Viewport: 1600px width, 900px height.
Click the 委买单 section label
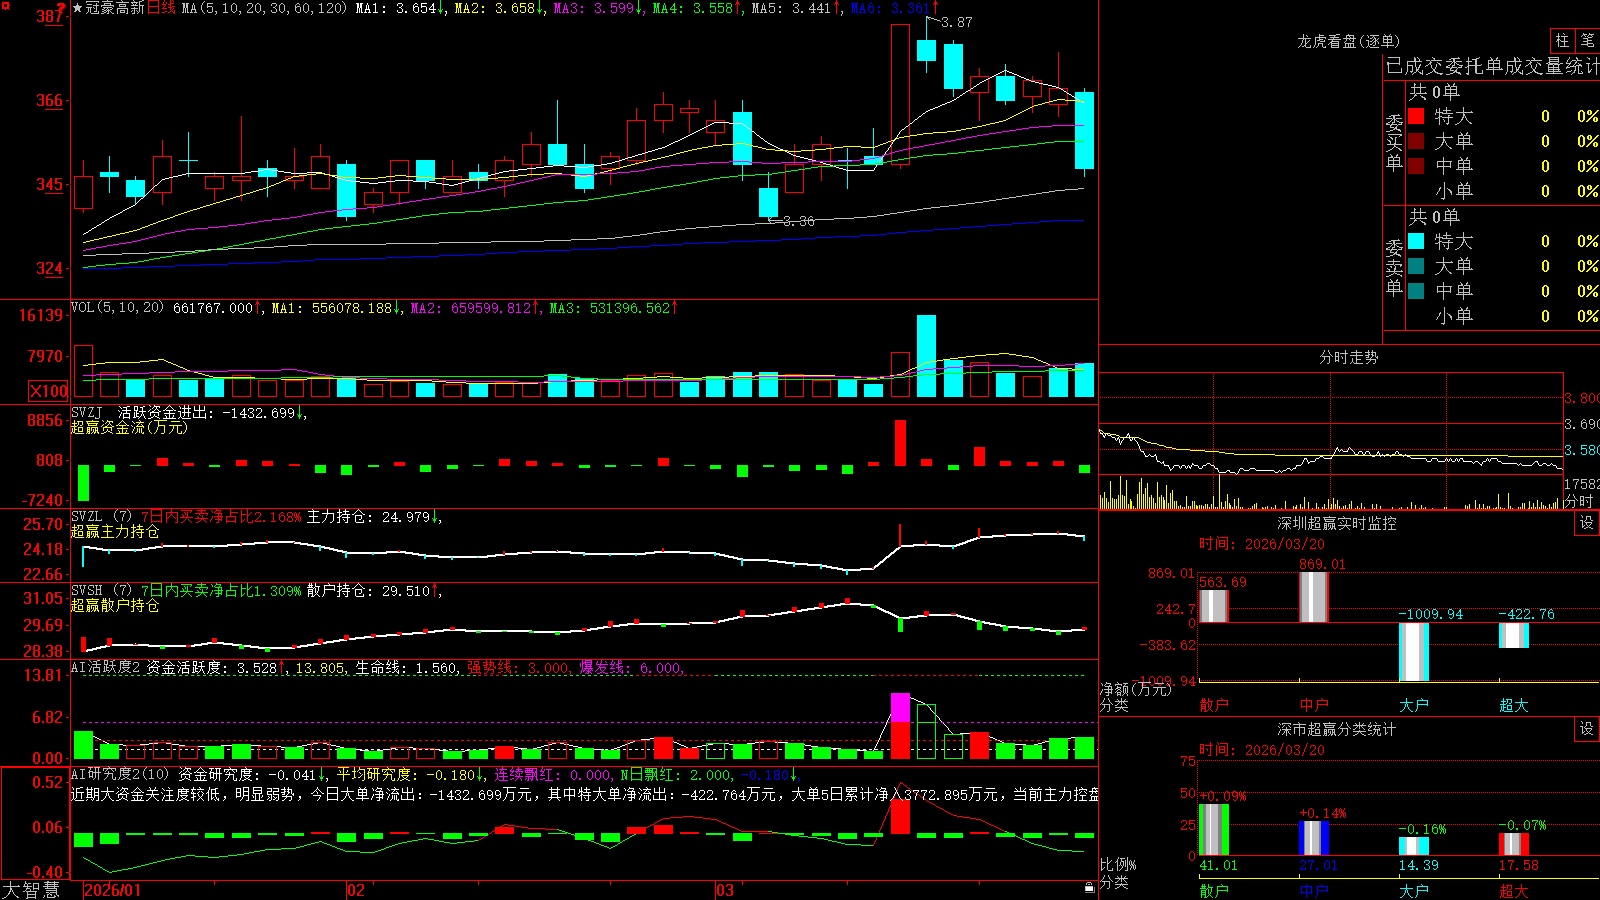pyautogui.click(x=1394, y=143)
